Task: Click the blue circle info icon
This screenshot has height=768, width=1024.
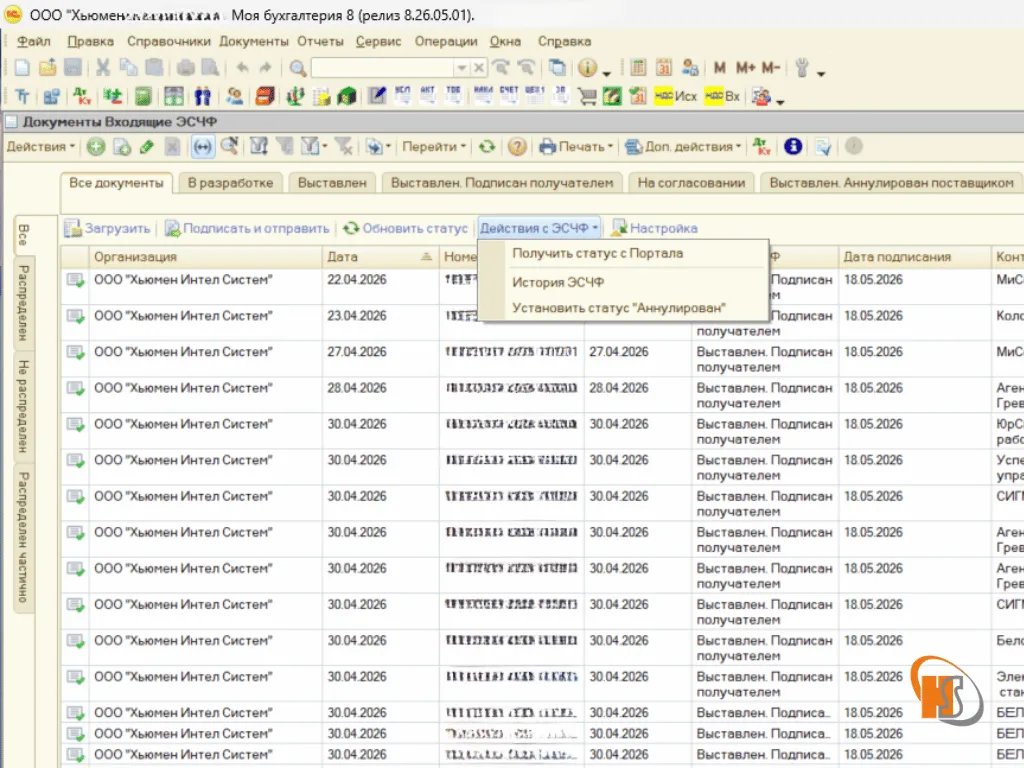Action: [793, 146]
